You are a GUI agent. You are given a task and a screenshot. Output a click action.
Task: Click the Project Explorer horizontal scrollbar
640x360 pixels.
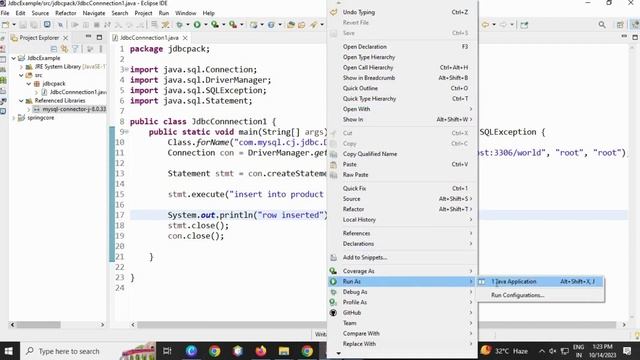pyautogui.click(x=38, y=325)
